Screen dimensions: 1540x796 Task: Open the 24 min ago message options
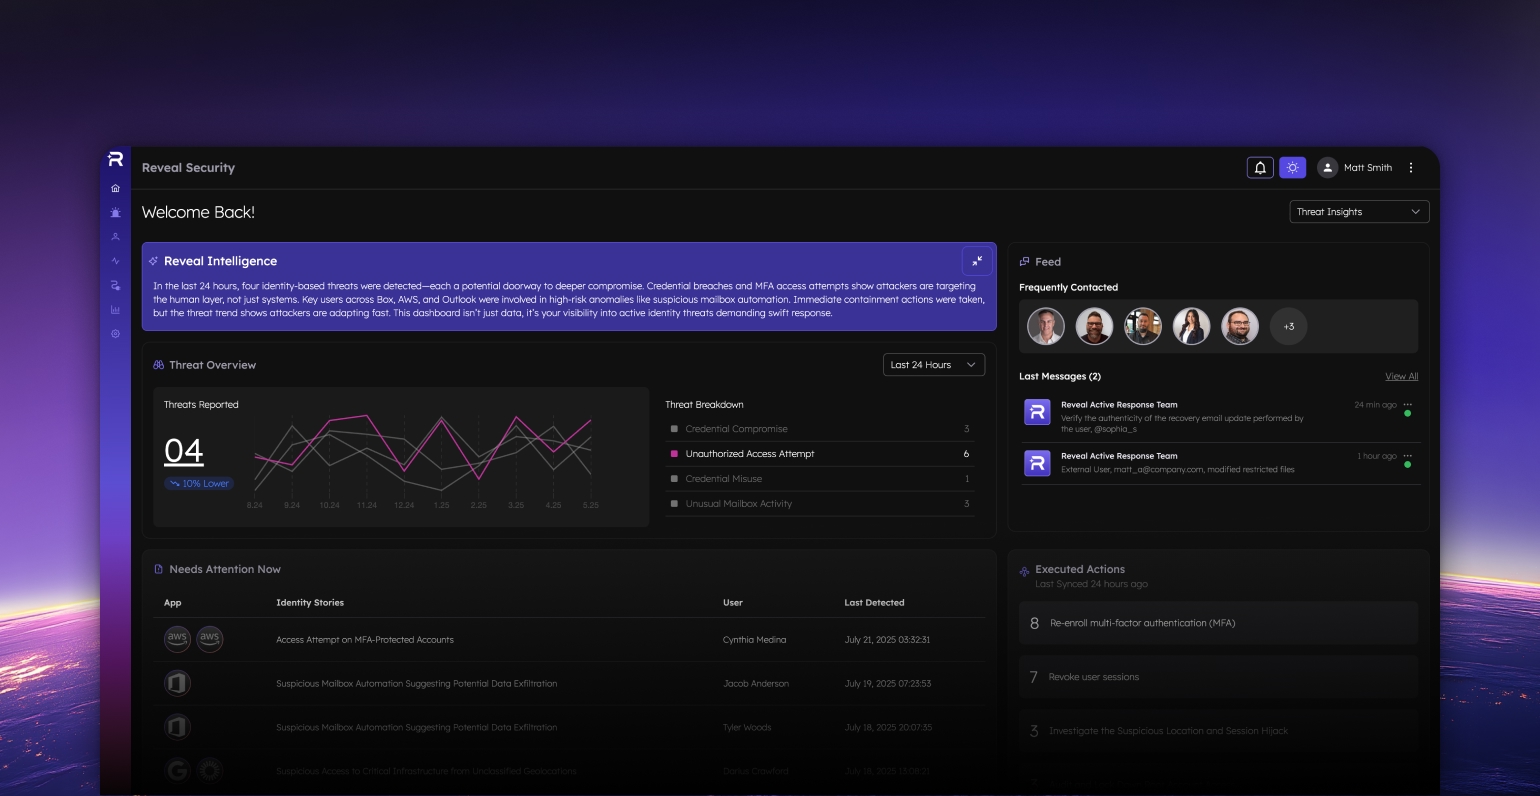tap(1408, 405)
